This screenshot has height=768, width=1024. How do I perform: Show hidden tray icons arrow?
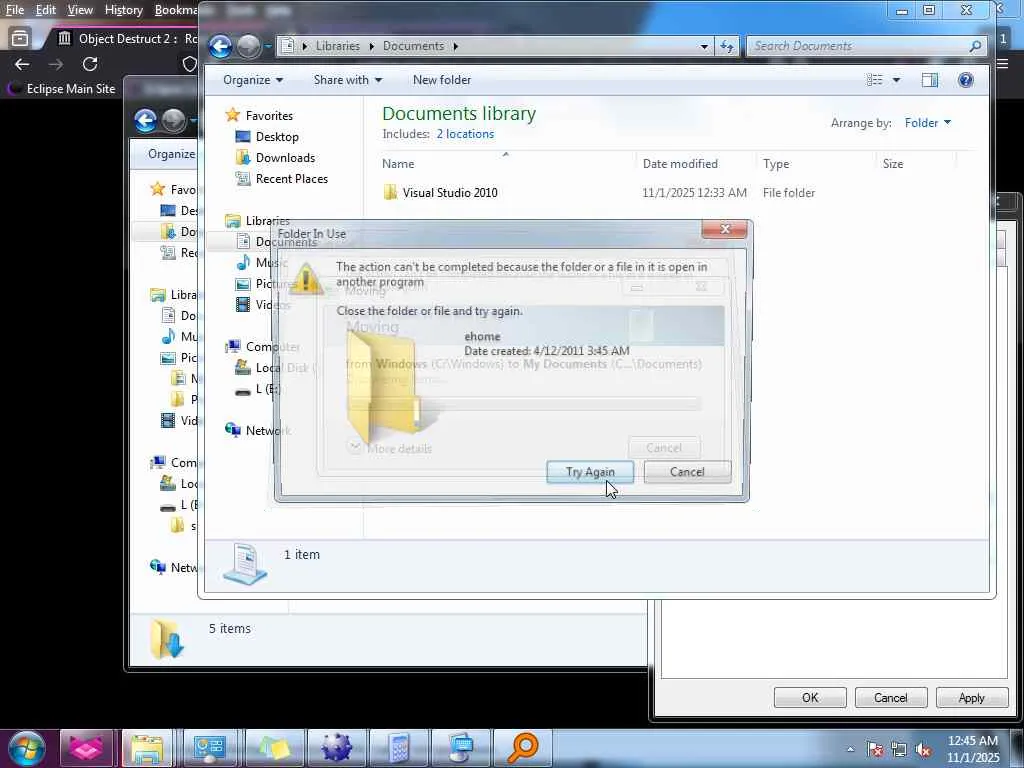pos(850,750)
